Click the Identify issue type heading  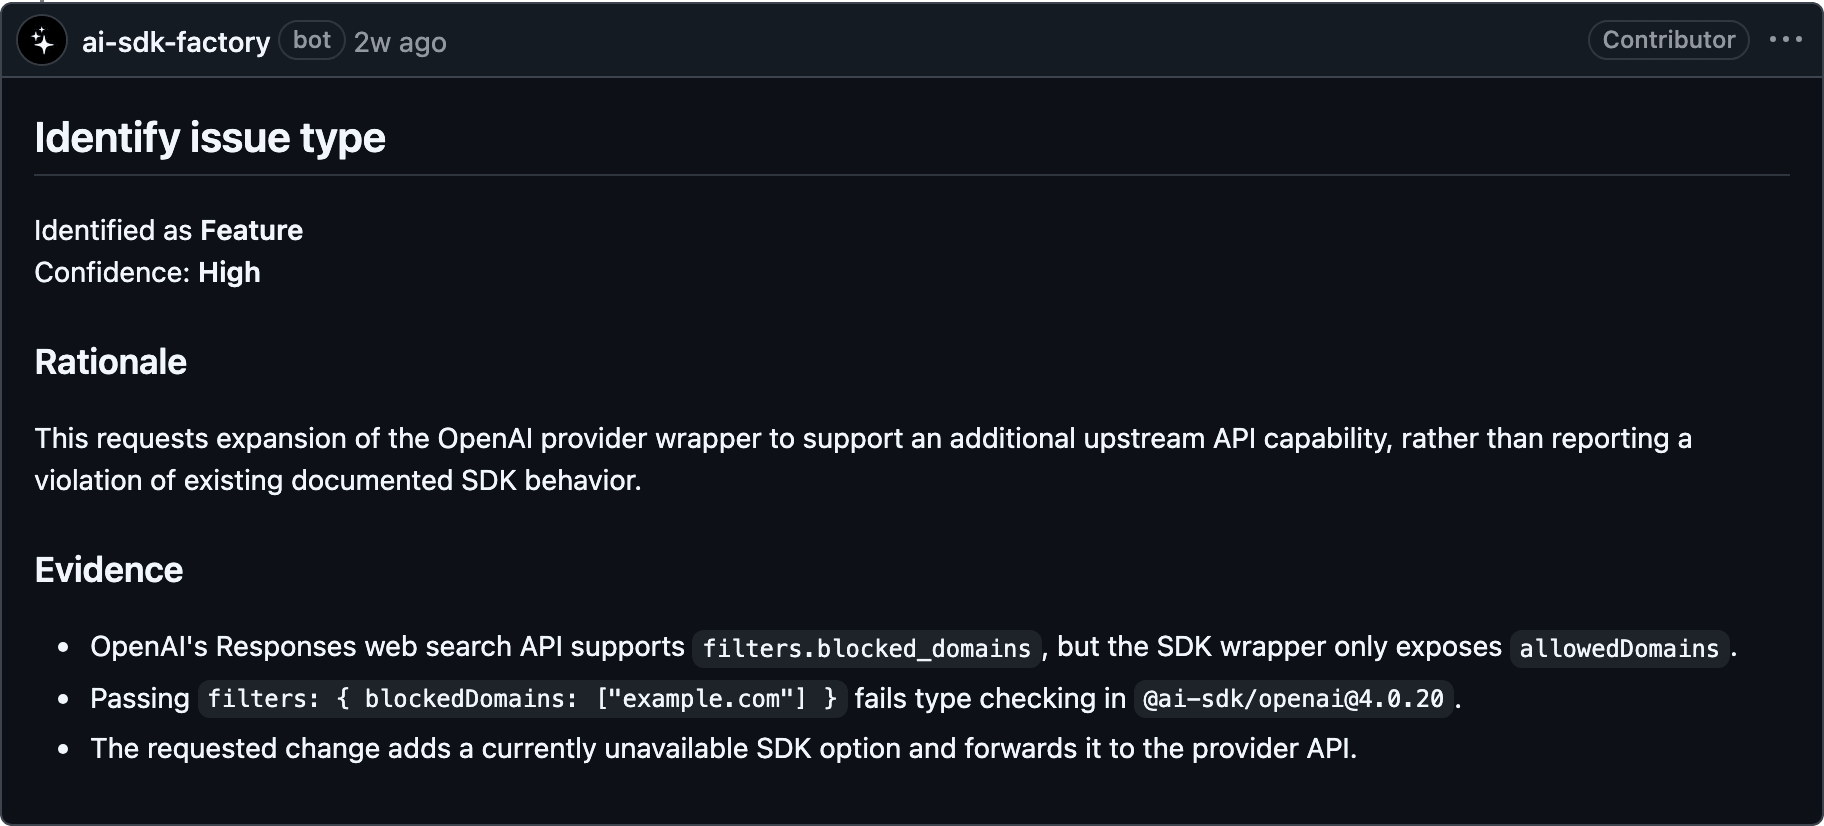pyautogui.click(x=210, y=138)
